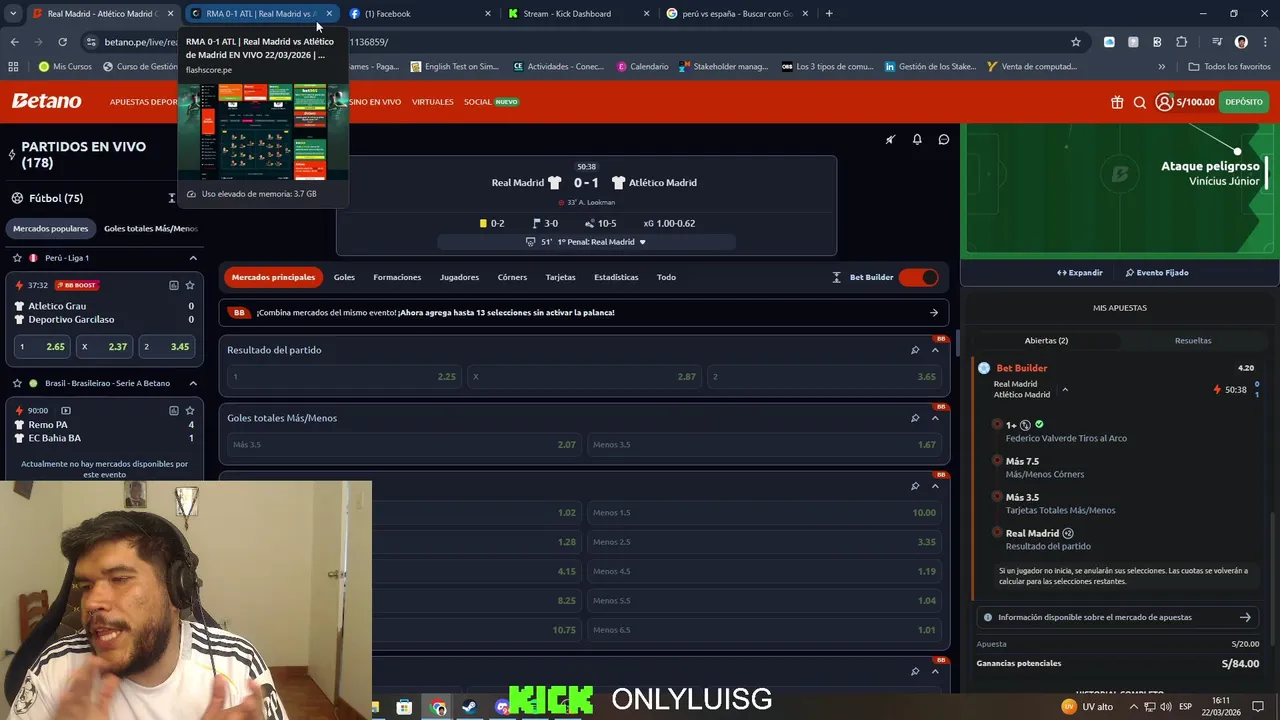Bookmark this page with the address bar star
The width and height of the screenshot is (1280, 720).
pyautogui.click(x=1076, y=42)
